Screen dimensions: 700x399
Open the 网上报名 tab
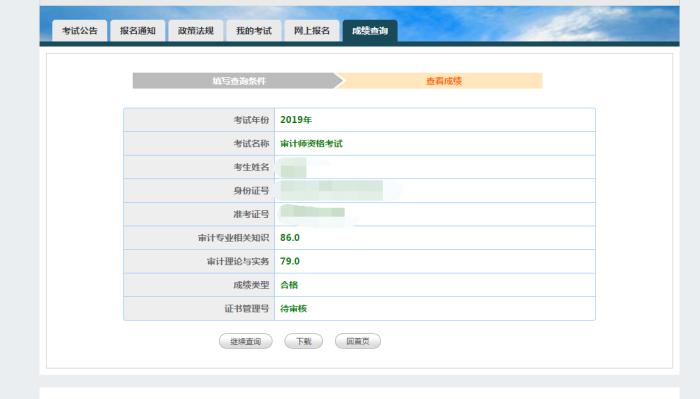[312, 31]
